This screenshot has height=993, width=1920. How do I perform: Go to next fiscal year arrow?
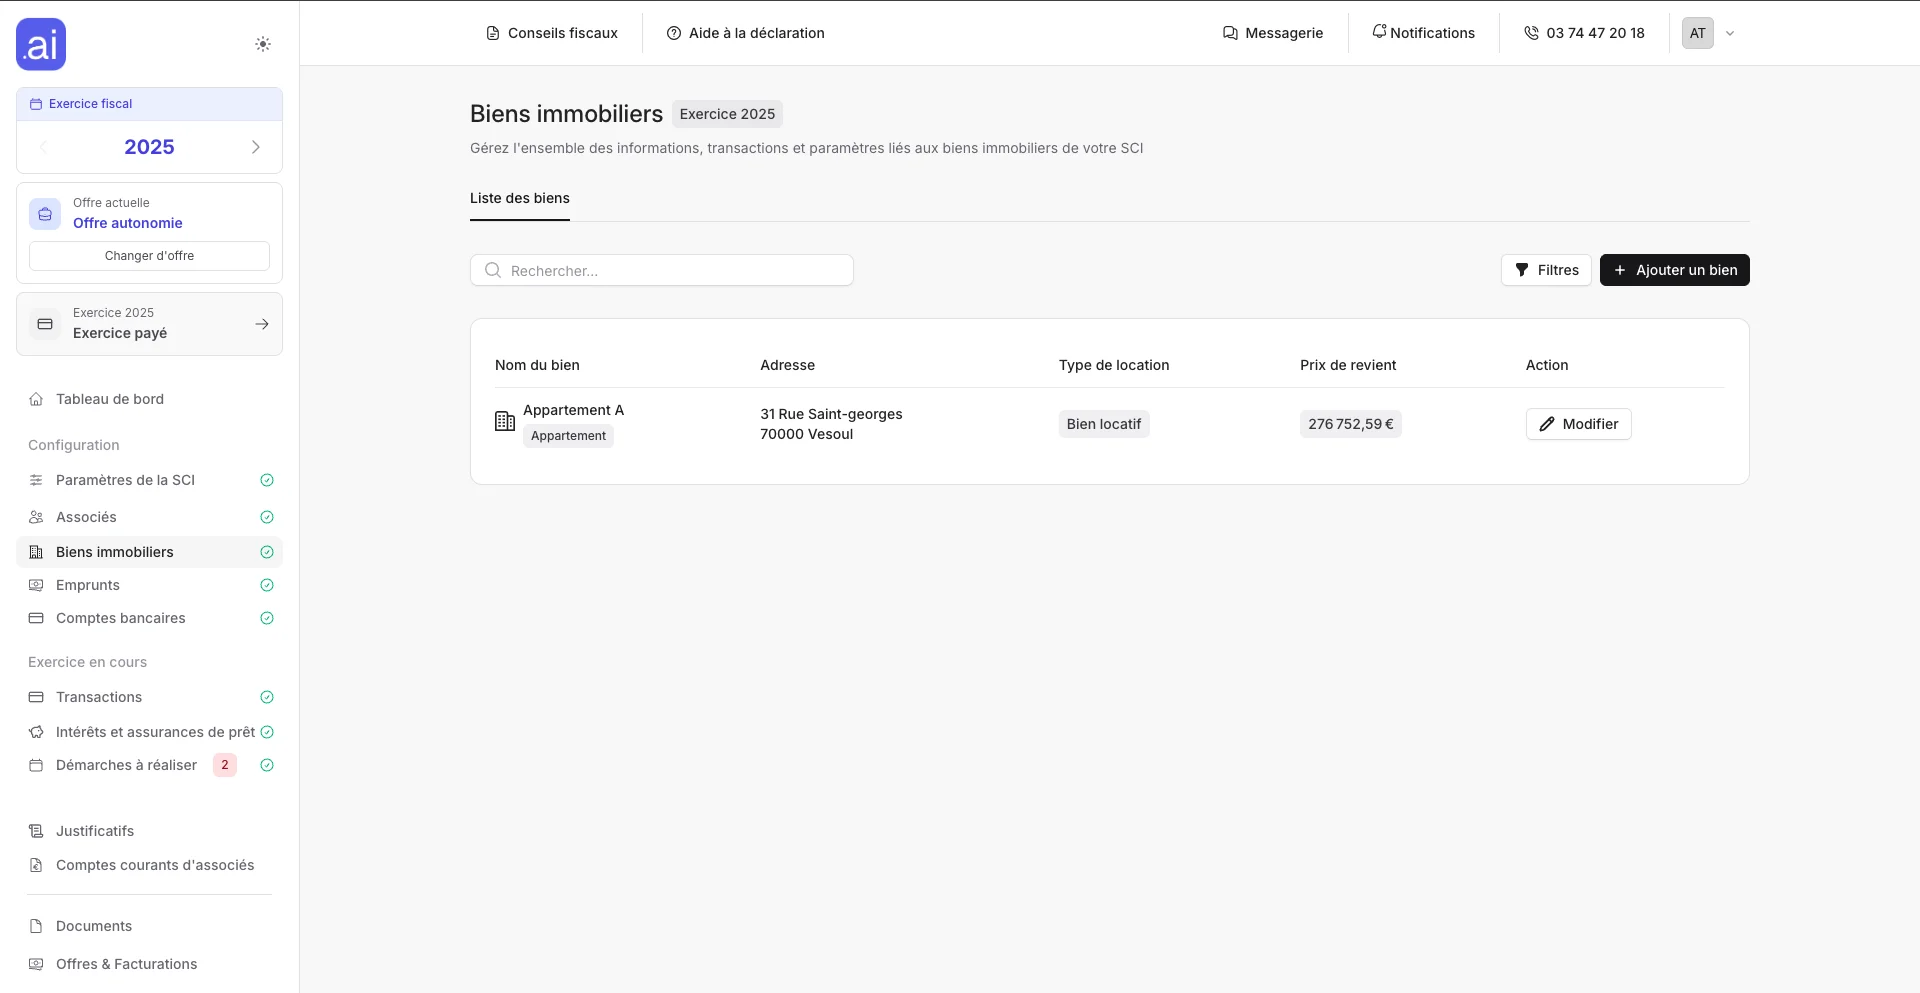256,147
